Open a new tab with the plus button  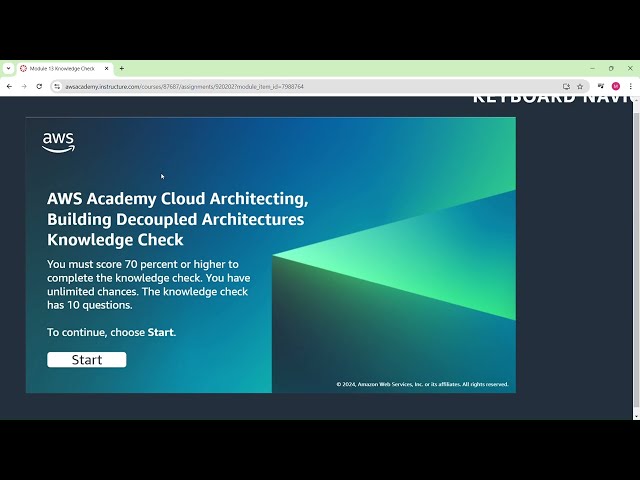pos(122,69)
